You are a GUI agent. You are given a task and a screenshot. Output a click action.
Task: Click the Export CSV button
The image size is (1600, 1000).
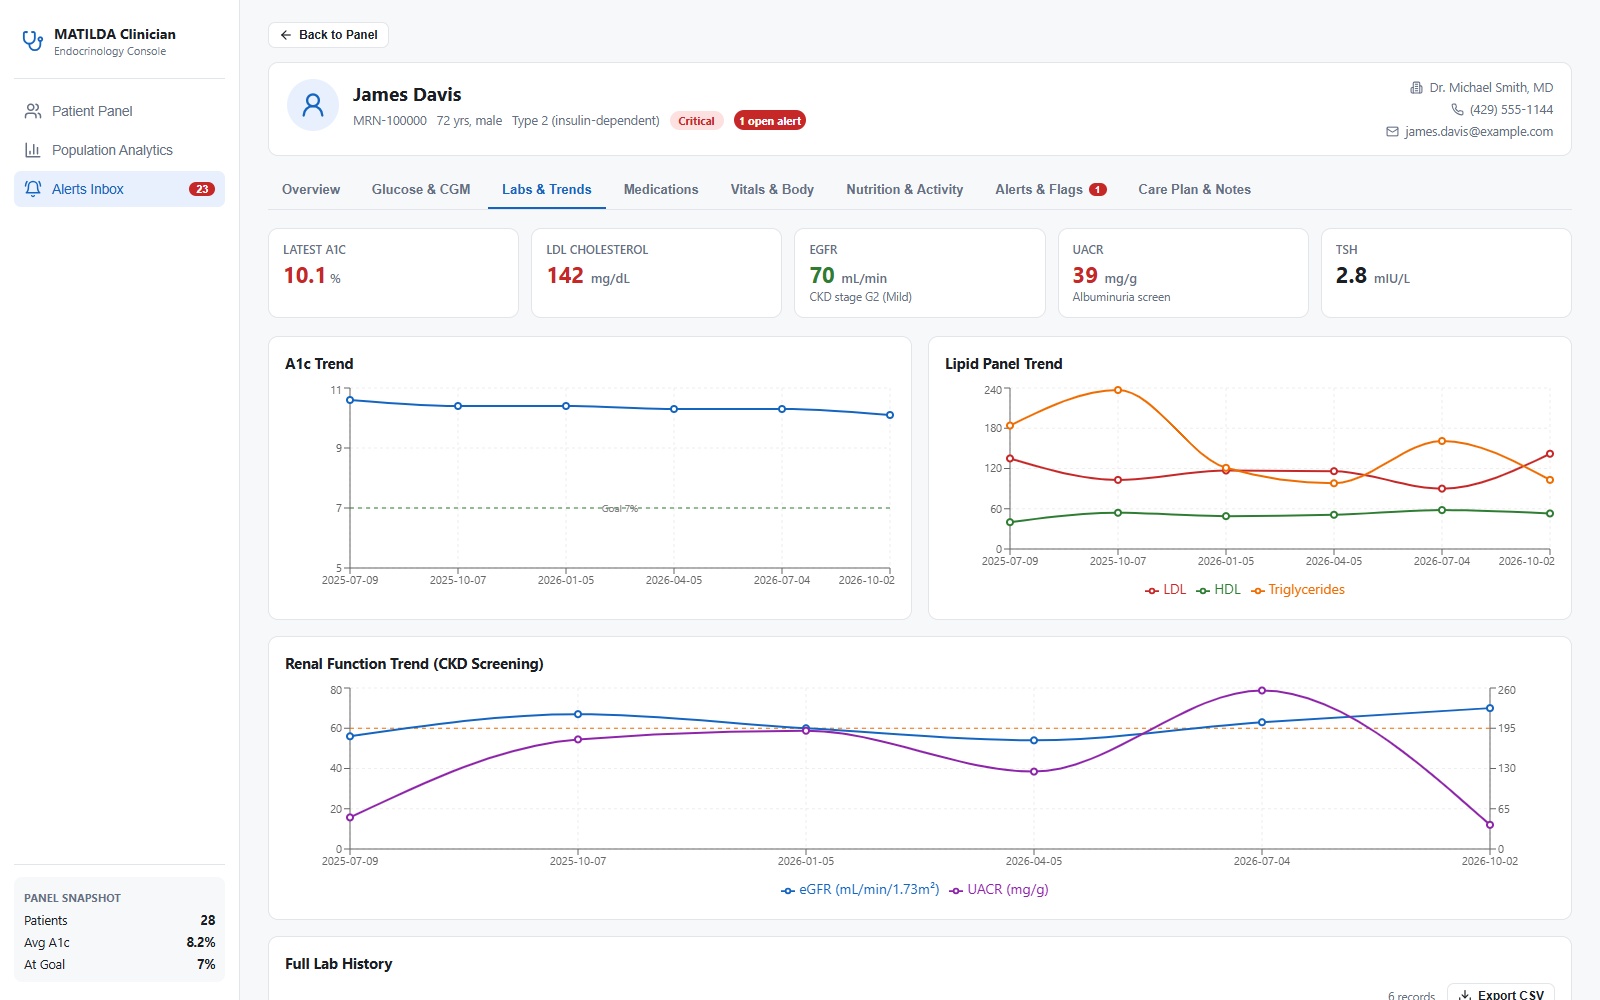1500,993
